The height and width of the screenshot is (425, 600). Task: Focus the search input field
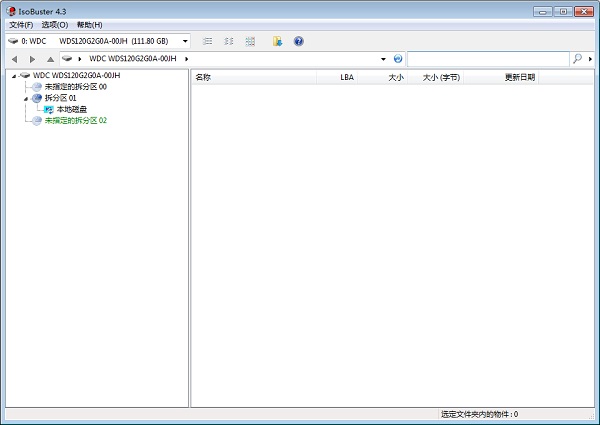coord(488,59)
